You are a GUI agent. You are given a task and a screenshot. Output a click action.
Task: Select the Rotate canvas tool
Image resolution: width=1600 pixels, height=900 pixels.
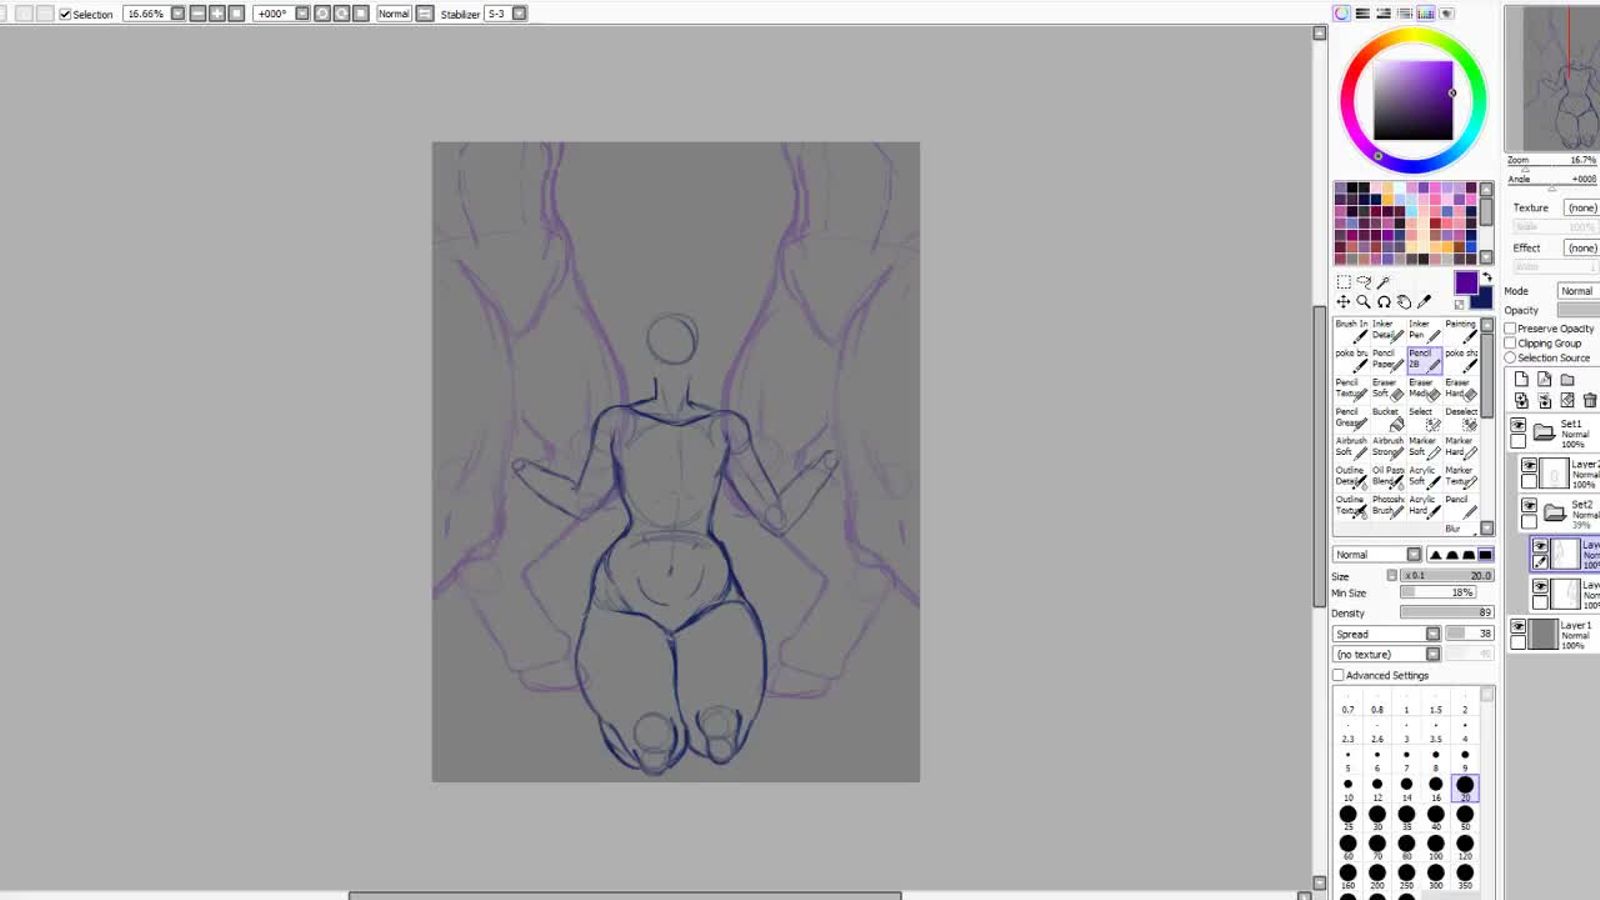pos(1384,302)
